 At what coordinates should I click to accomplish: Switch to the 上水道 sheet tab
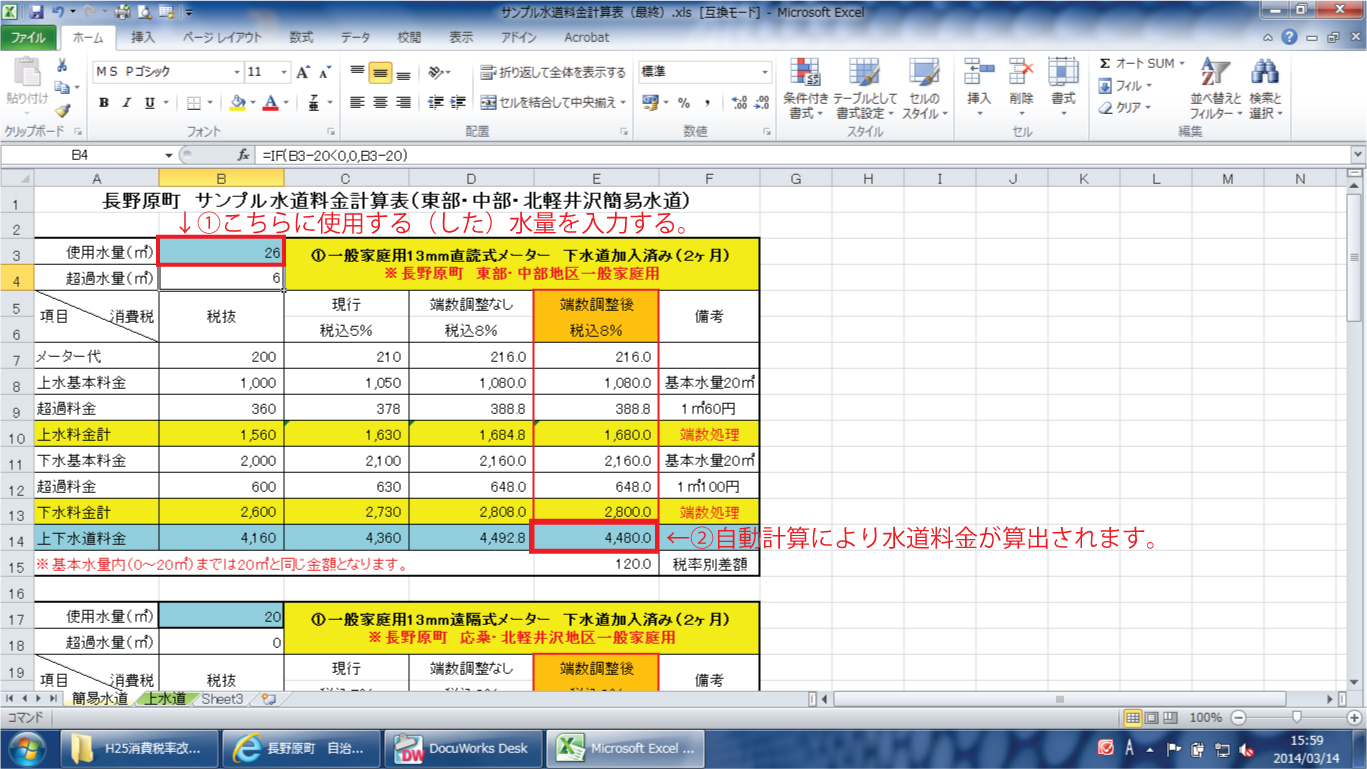click(x=165, y=699)
